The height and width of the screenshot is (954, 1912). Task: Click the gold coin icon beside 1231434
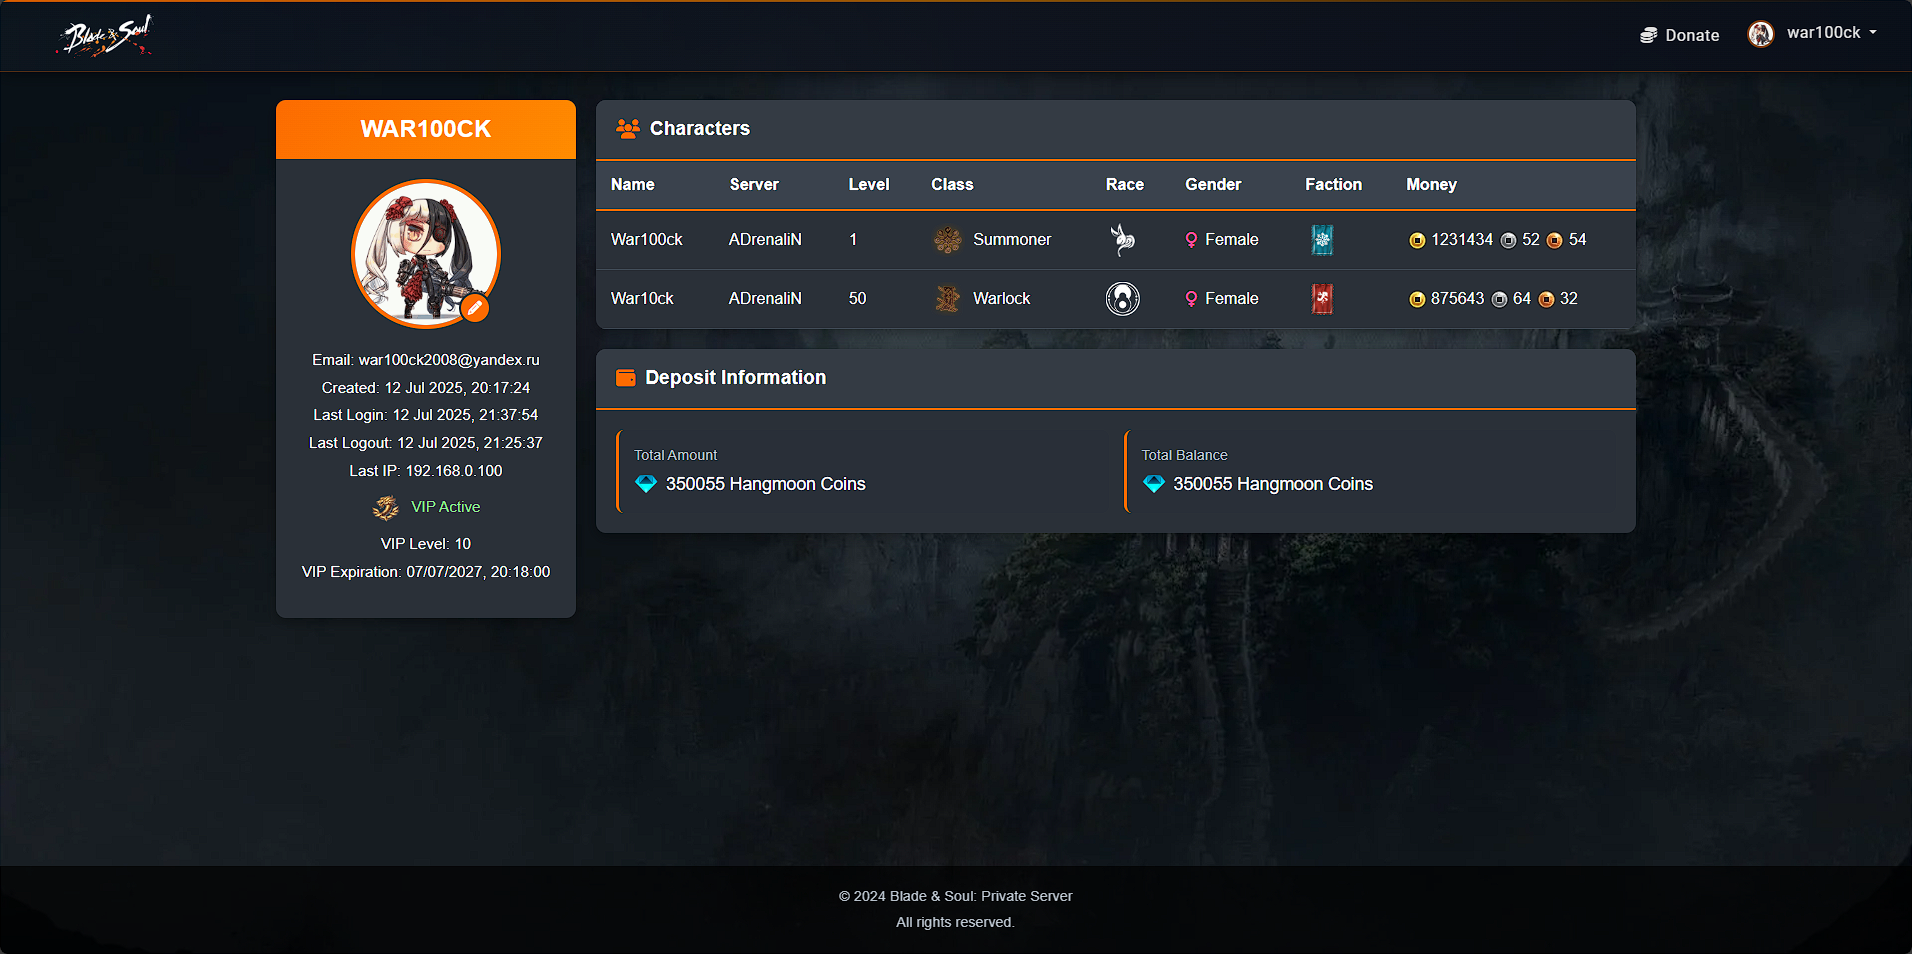point(1417,241)
